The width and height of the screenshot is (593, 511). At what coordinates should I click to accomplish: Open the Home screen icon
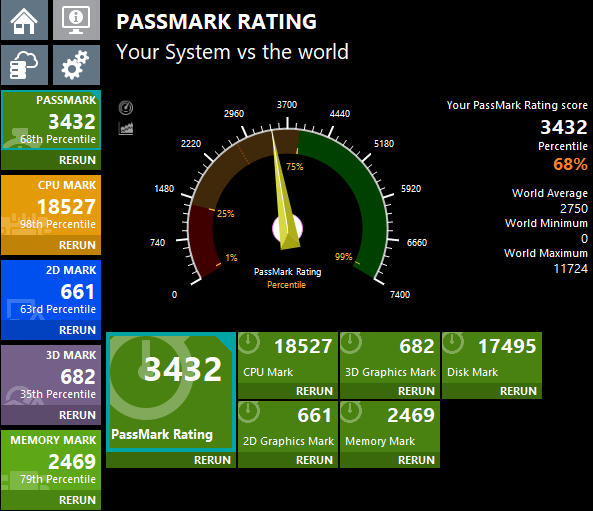click(x=24, y=20)
